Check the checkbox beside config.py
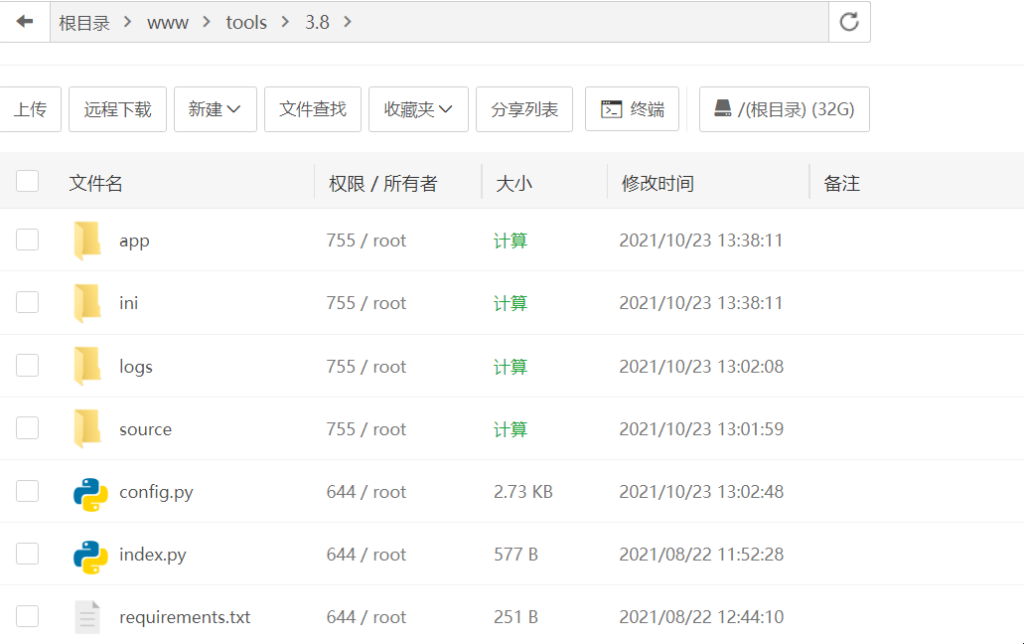 pyautogui.click(x=27, y=491)
